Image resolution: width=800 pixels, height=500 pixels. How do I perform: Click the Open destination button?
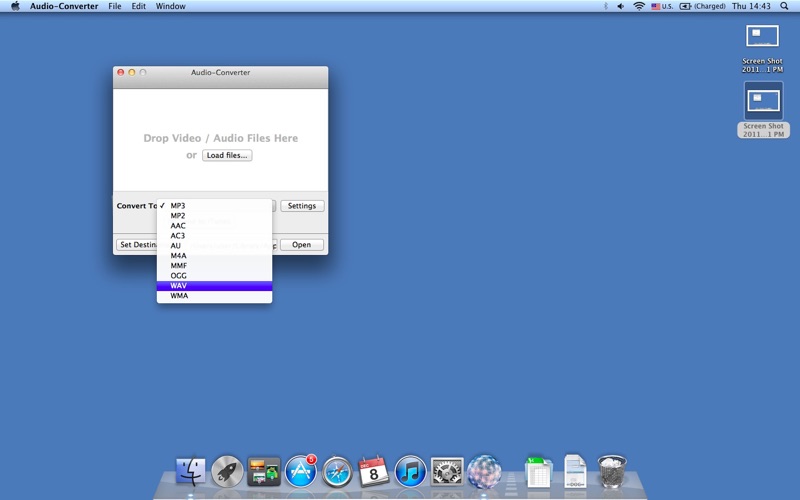coord(302,245)
